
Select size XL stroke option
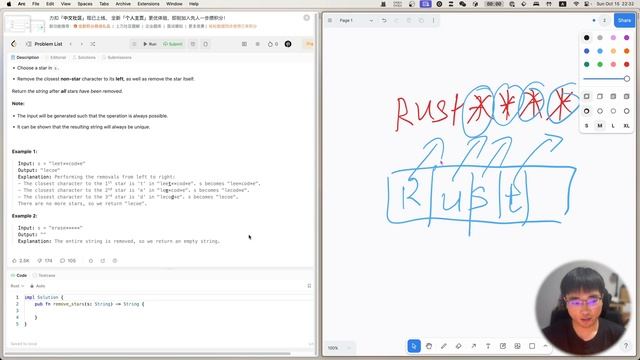click(627, 126)
